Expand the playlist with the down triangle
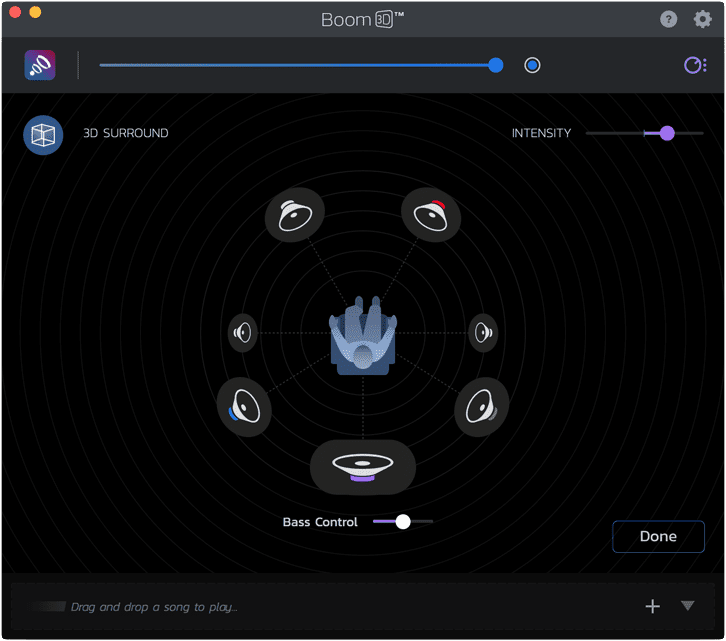 coord(688,605)
